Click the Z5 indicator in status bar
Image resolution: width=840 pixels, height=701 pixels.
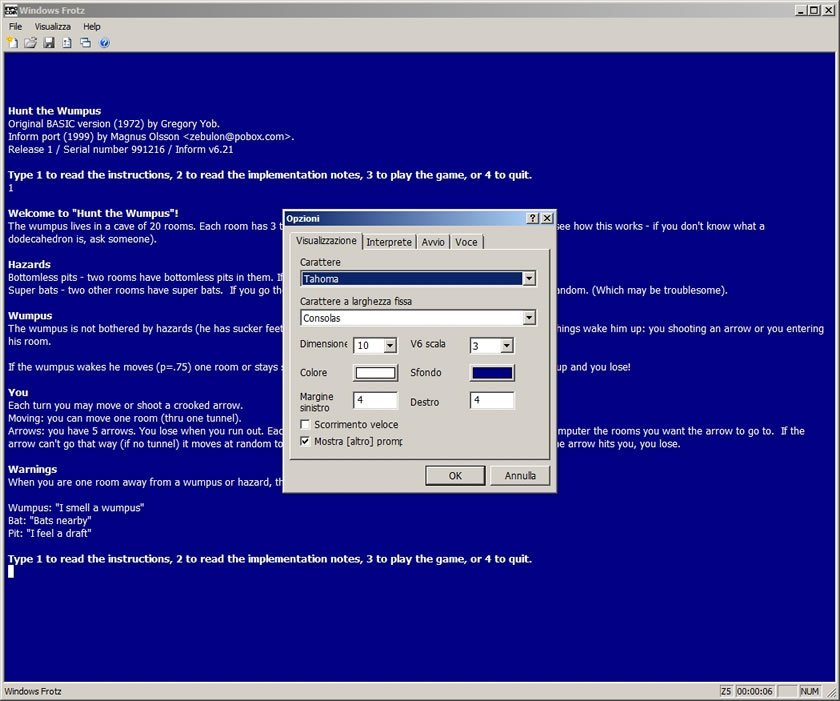tap(726, 691)
